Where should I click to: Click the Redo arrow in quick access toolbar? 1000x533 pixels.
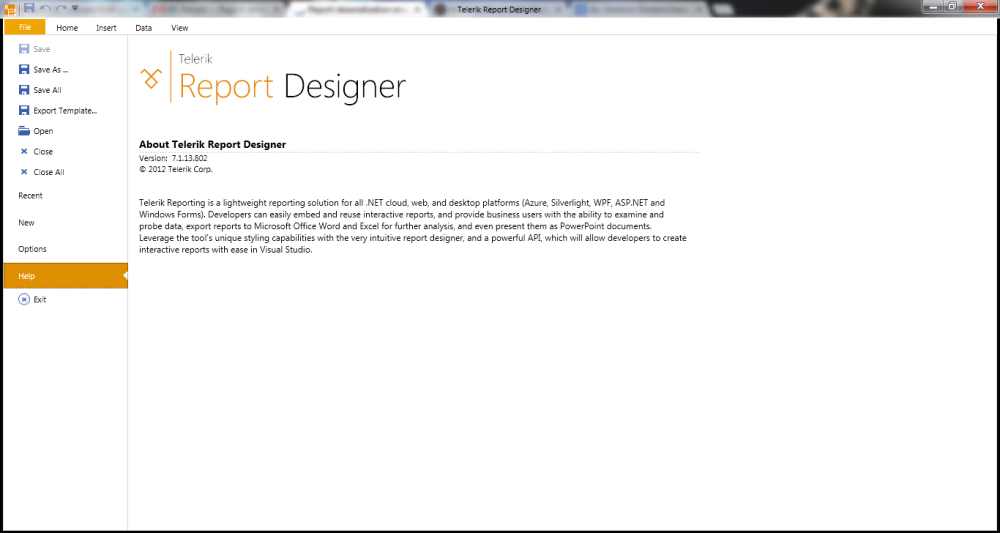[61, 8]
